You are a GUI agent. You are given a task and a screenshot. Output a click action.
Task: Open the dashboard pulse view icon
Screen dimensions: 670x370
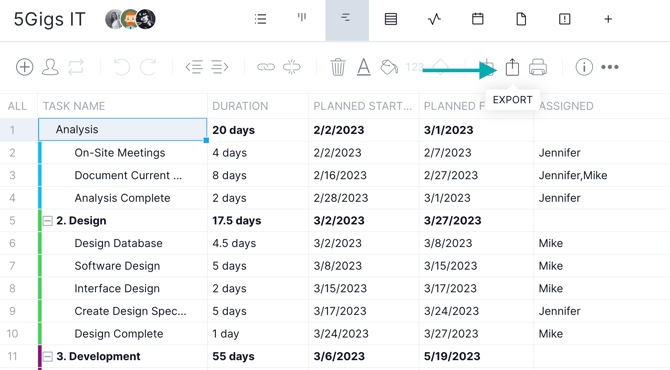coord(434,19)
